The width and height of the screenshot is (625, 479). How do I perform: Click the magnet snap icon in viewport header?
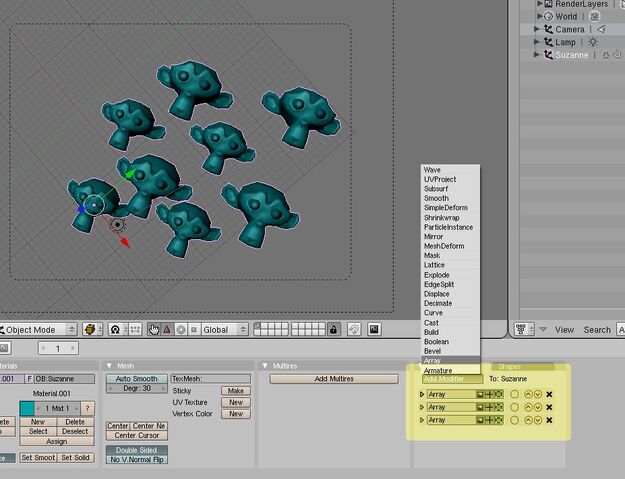(354, 329)
